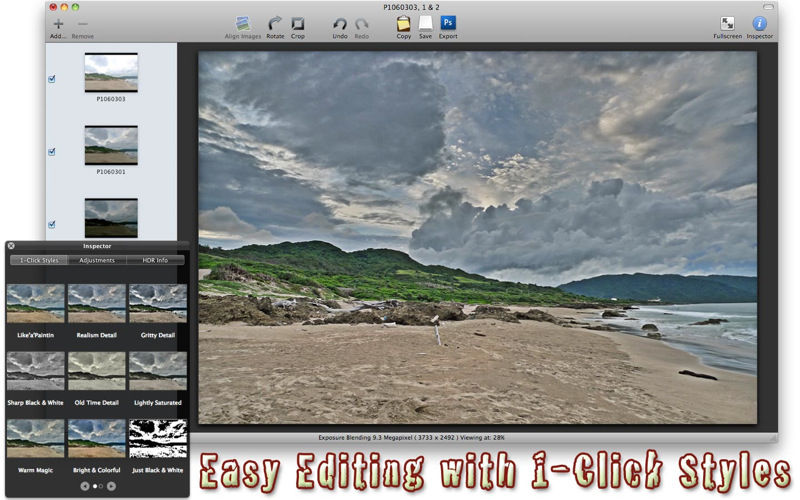Image resolution: width=800 pixels, height=500 pixels.
Task: Go to the previous styles page arrow
Action: pos(85,486)
